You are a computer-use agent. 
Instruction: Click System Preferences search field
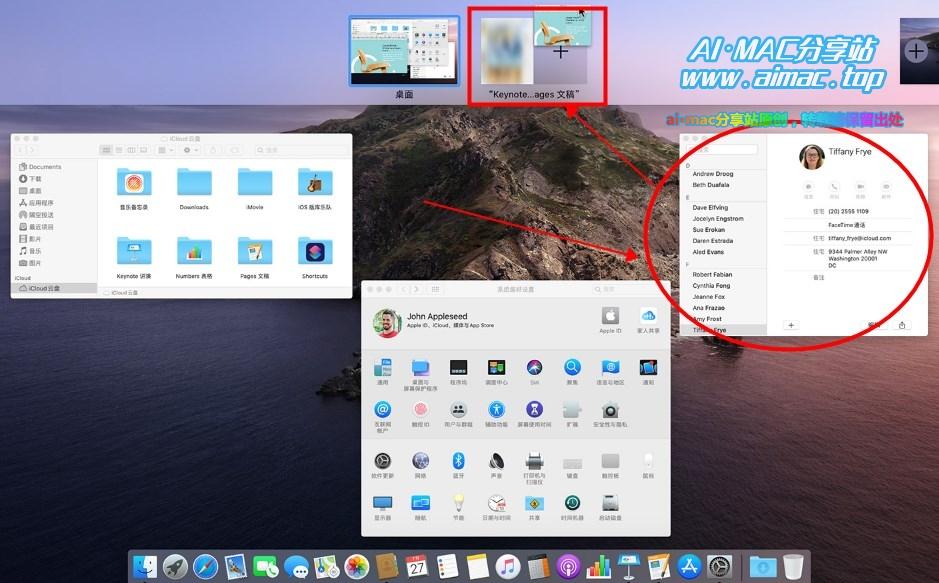pos(628,289)
